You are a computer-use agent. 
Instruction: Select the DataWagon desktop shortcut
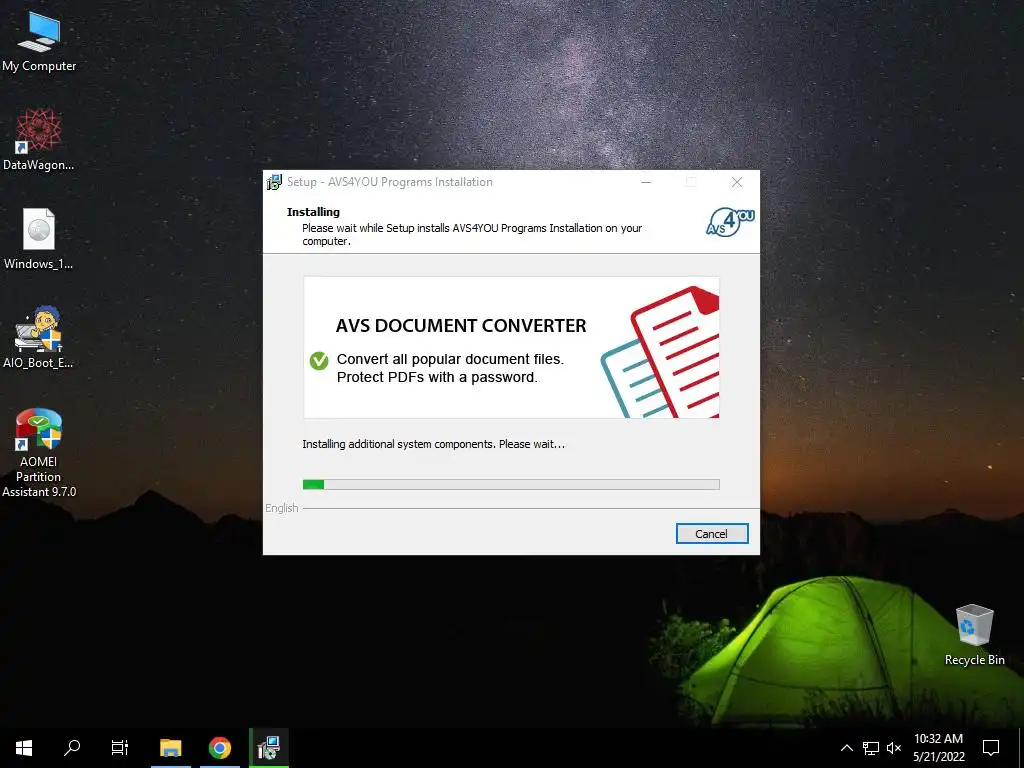click(39, 140)
